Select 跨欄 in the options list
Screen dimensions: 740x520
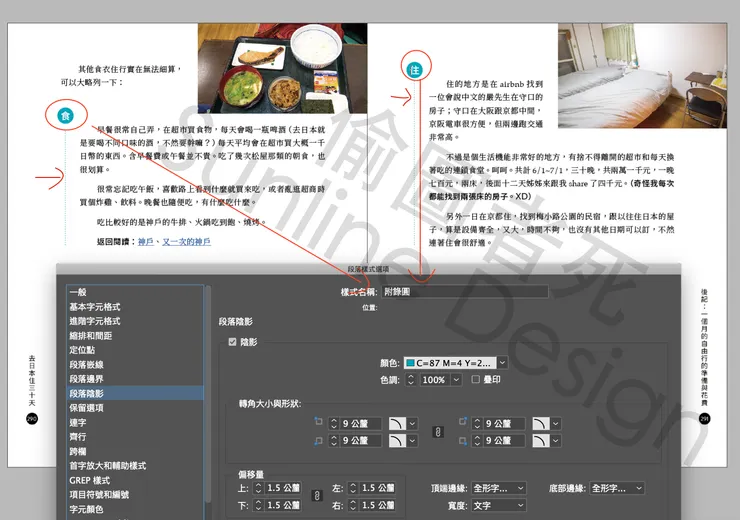coord(135,452)
